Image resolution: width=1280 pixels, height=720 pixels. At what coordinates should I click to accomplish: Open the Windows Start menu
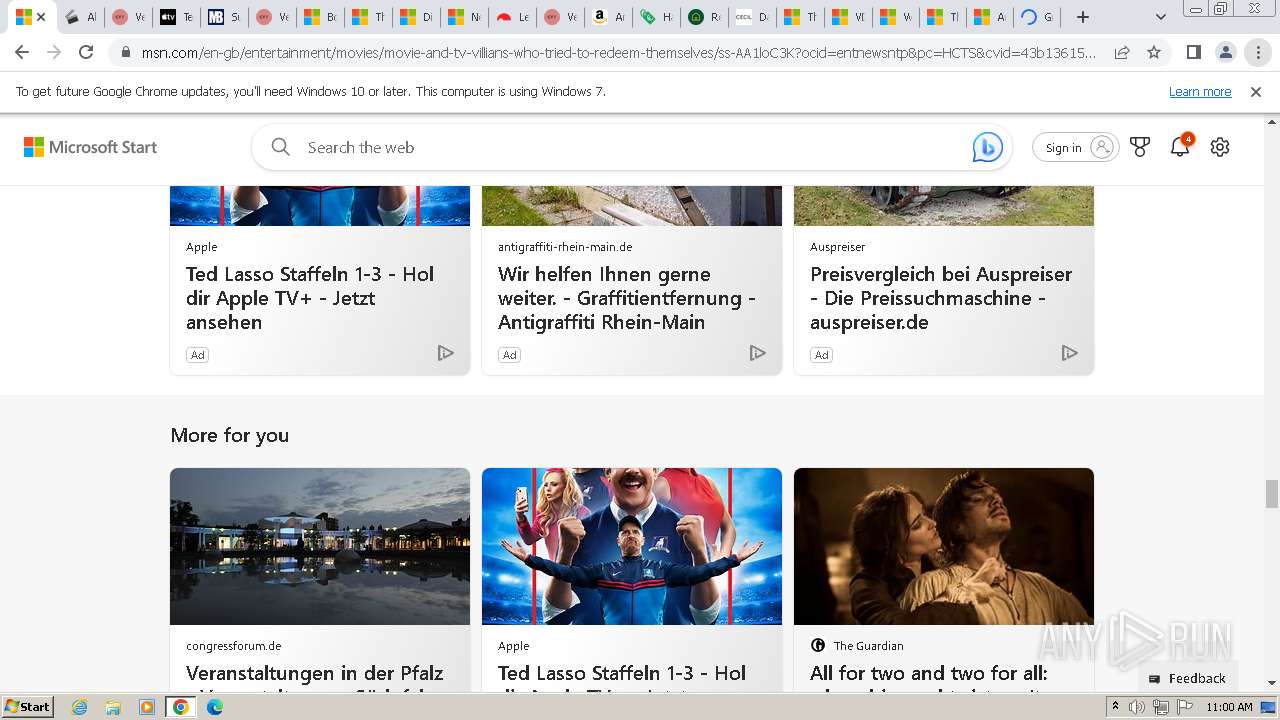pyautogui.click(x=28, y=707)
